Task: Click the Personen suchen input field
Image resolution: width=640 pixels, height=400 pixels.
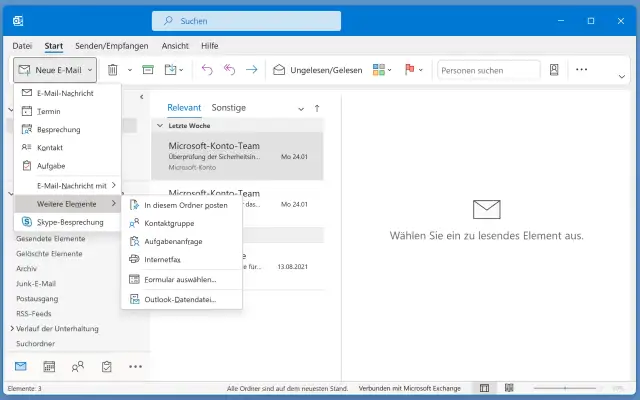Action: click(489, 70)
